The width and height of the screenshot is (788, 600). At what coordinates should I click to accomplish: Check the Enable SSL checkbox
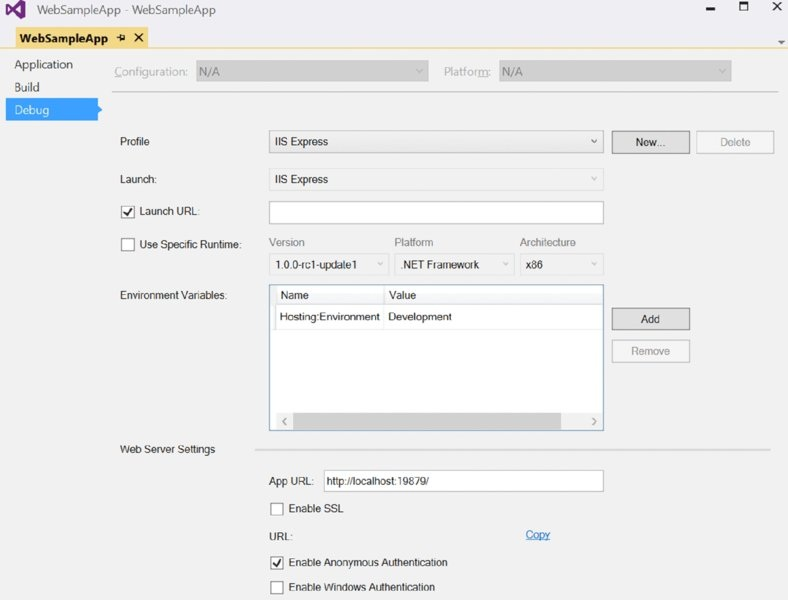pos(276,509)
